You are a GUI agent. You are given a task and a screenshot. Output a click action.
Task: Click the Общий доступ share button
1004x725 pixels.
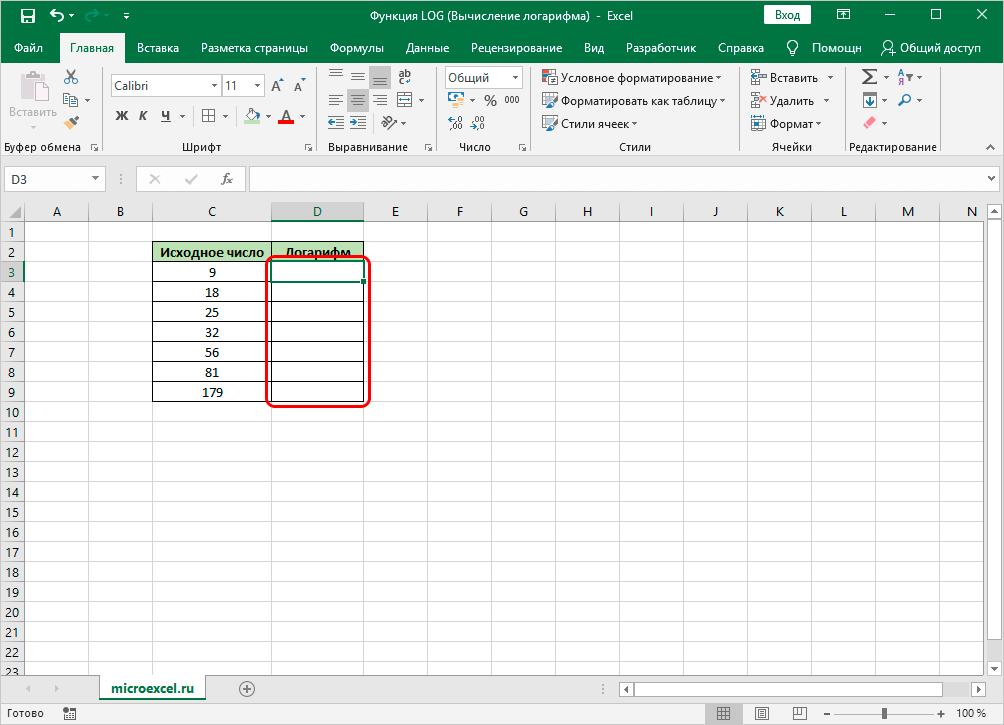pyautogui.click(x=930, y=48)
